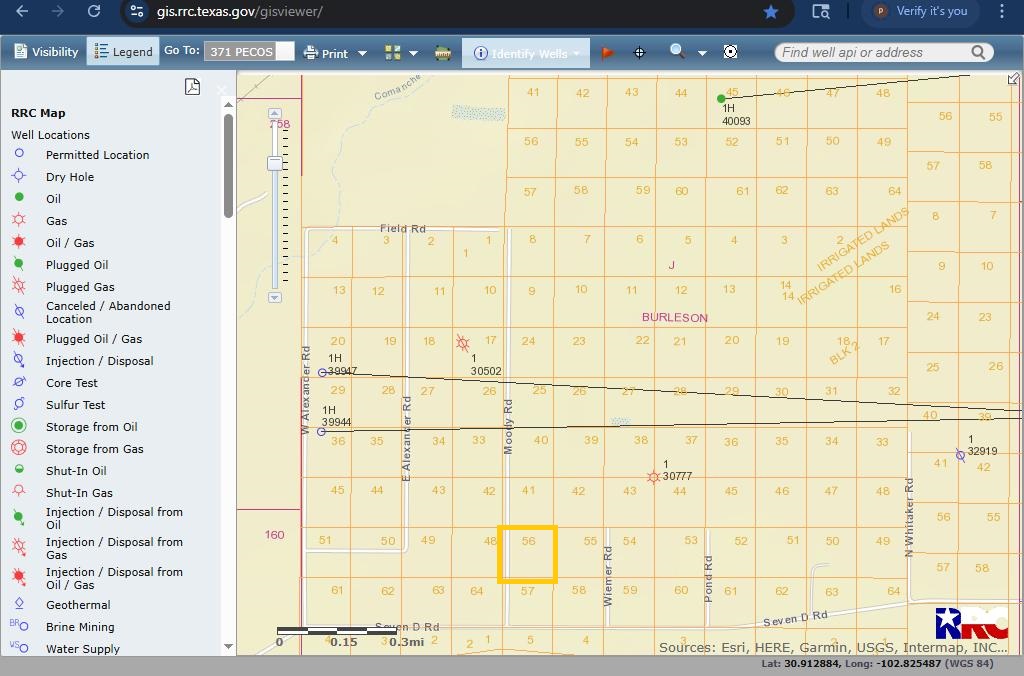The image size is (1024, 676).
Task: Click the Storage from Oil legend entry
Action: tap(91, 427)
